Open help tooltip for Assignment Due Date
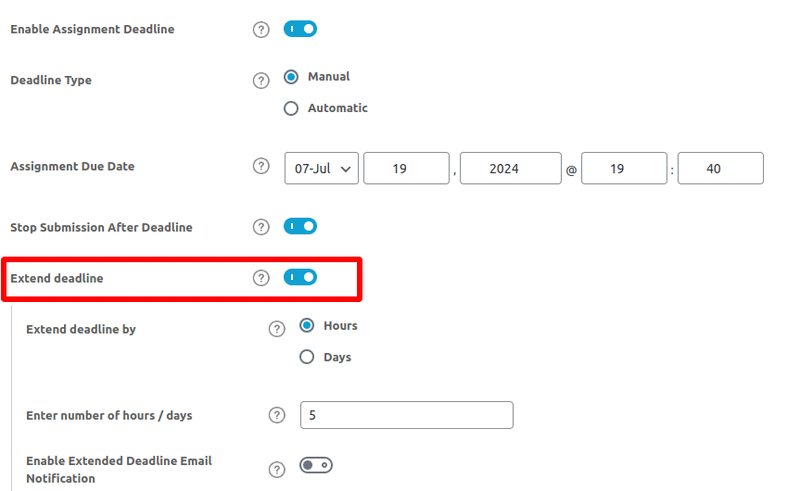800x491 pixels. [x=261, y=167]
